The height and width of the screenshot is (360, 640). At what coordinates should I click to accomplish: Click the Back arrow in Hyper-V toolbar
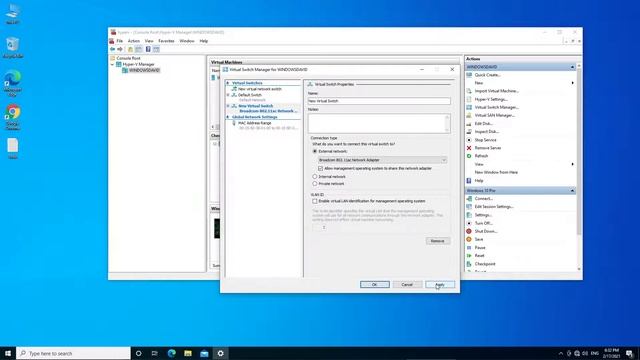[x=113, y=49]
